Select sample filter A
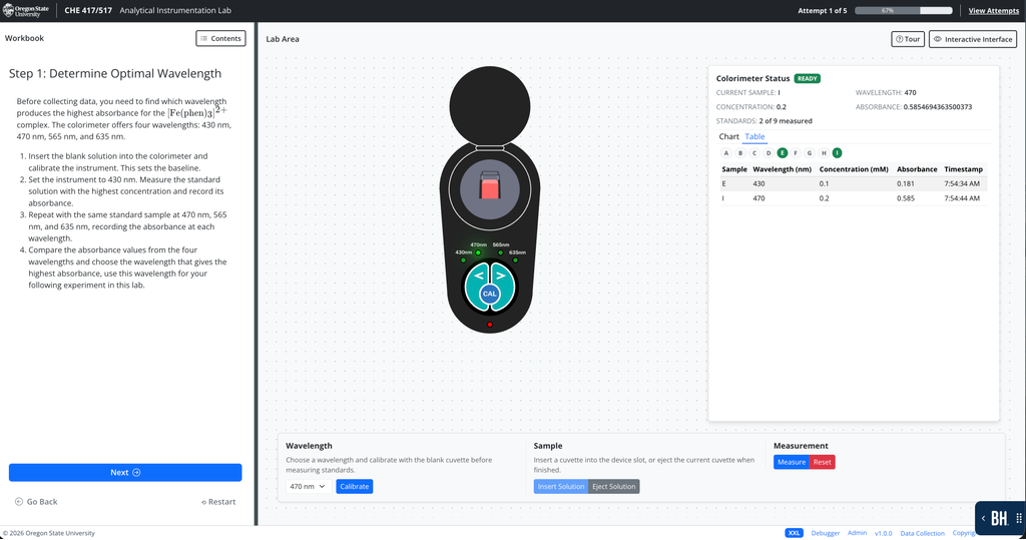The image size is (1026, 540). pos(726,153)
